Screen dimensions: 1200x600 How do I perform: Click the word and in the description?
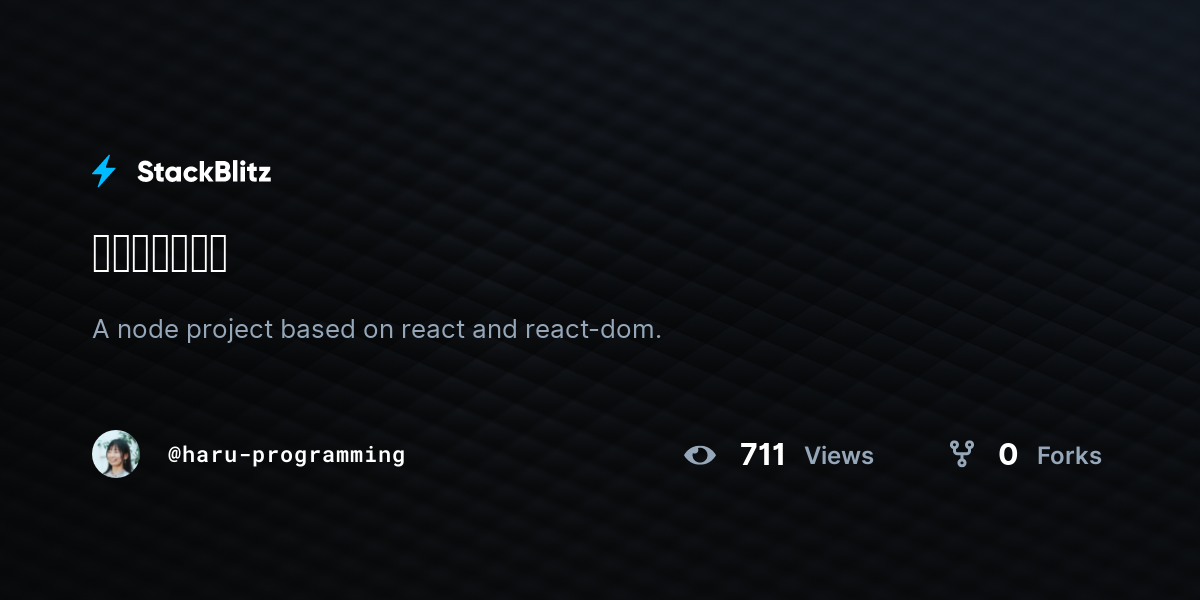494,329
